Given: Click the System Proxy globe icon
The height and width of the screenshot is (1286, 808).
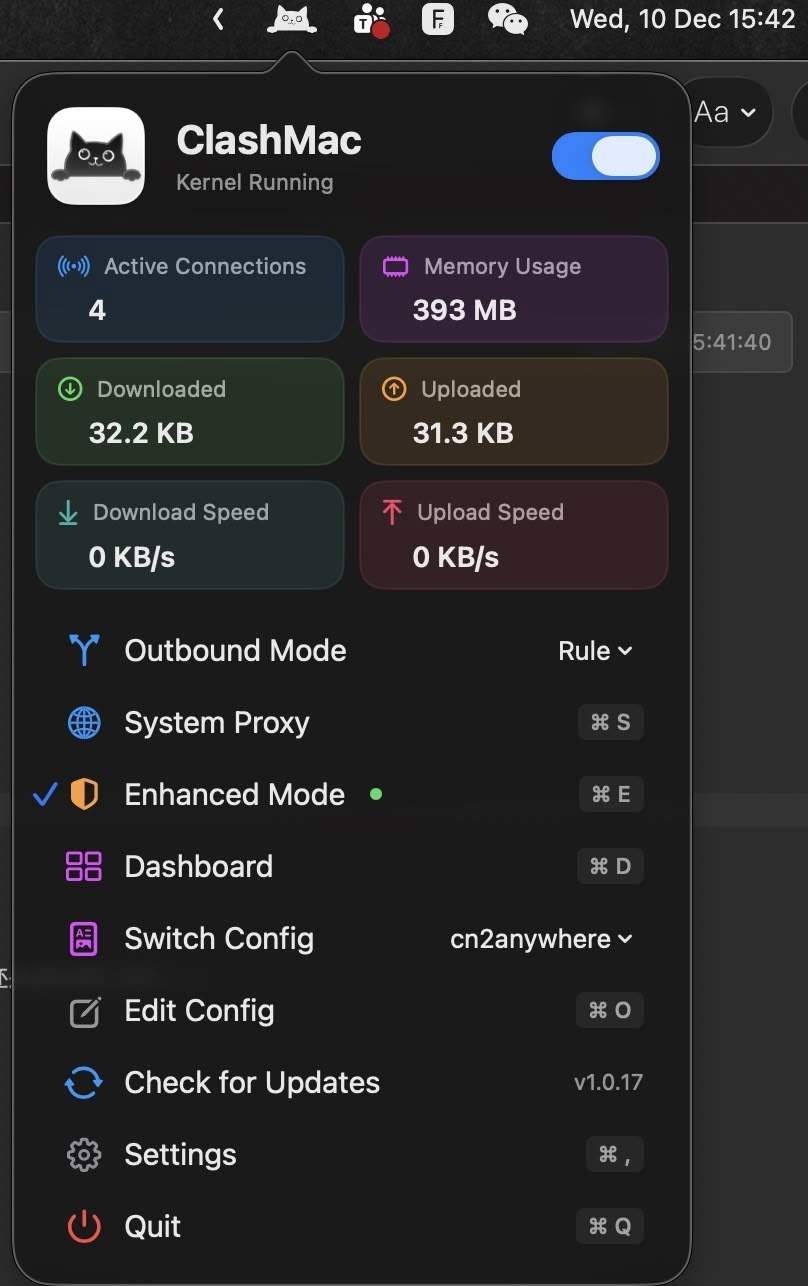Looking at the screenshot, I should 84,723.
